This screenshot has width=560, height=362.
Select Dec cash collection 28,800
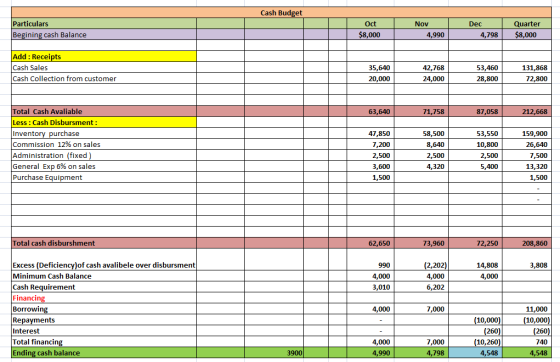(475, 79)
